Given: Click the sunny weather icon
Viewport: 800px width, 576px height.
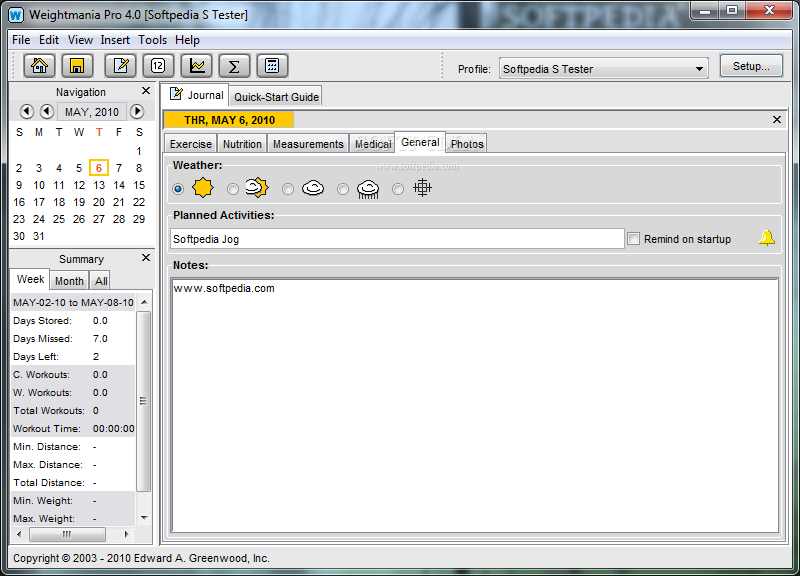Looking at the screenshot, I should pos(203,188).
